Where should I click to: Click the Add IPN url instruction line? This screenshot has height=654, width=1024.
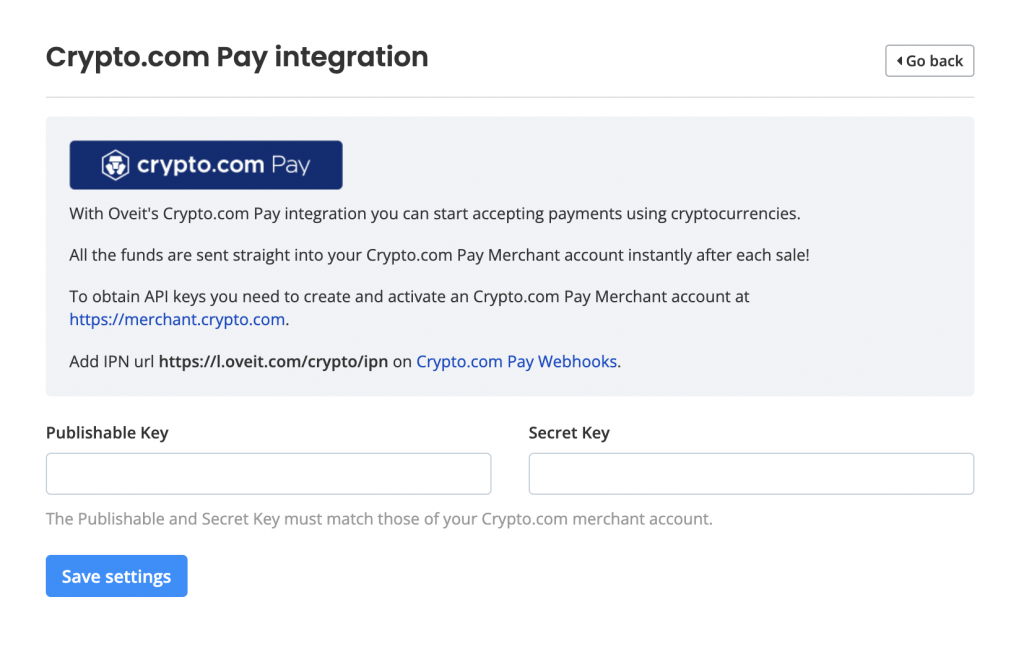pyautogui.click(x=344, y=361)
